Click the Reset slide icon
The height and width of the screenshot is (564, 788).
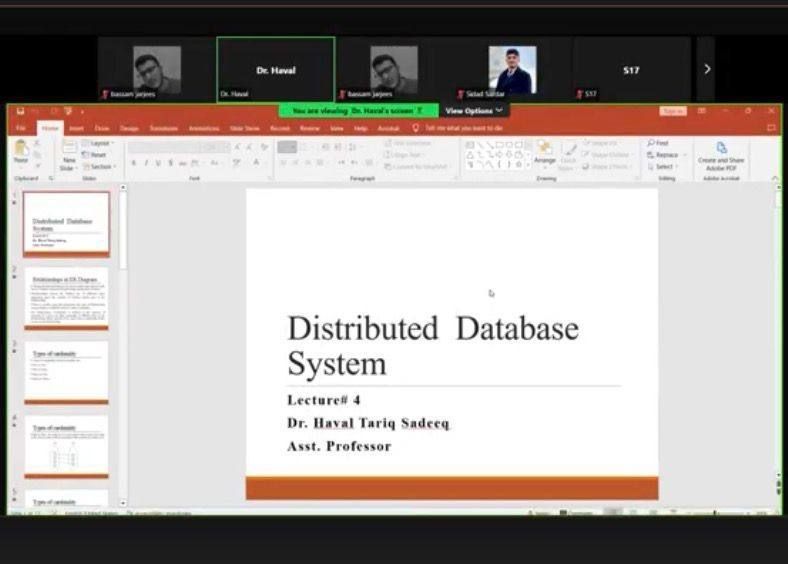[98, 155]
